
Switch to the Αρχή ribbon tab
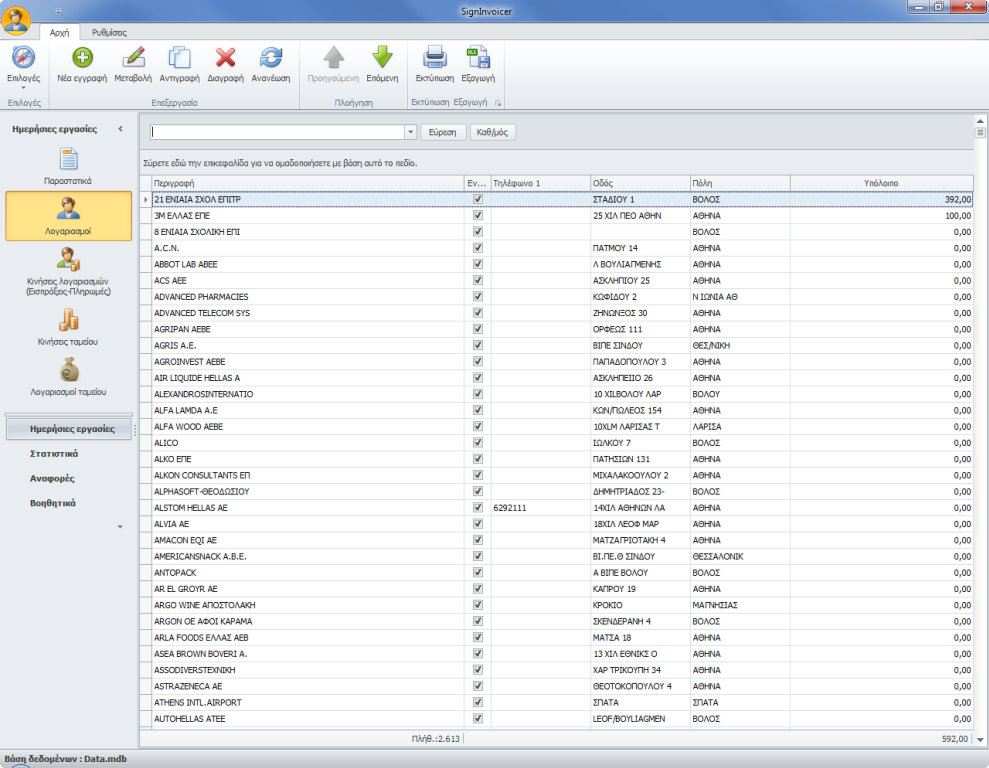click(x=59, y=32)
